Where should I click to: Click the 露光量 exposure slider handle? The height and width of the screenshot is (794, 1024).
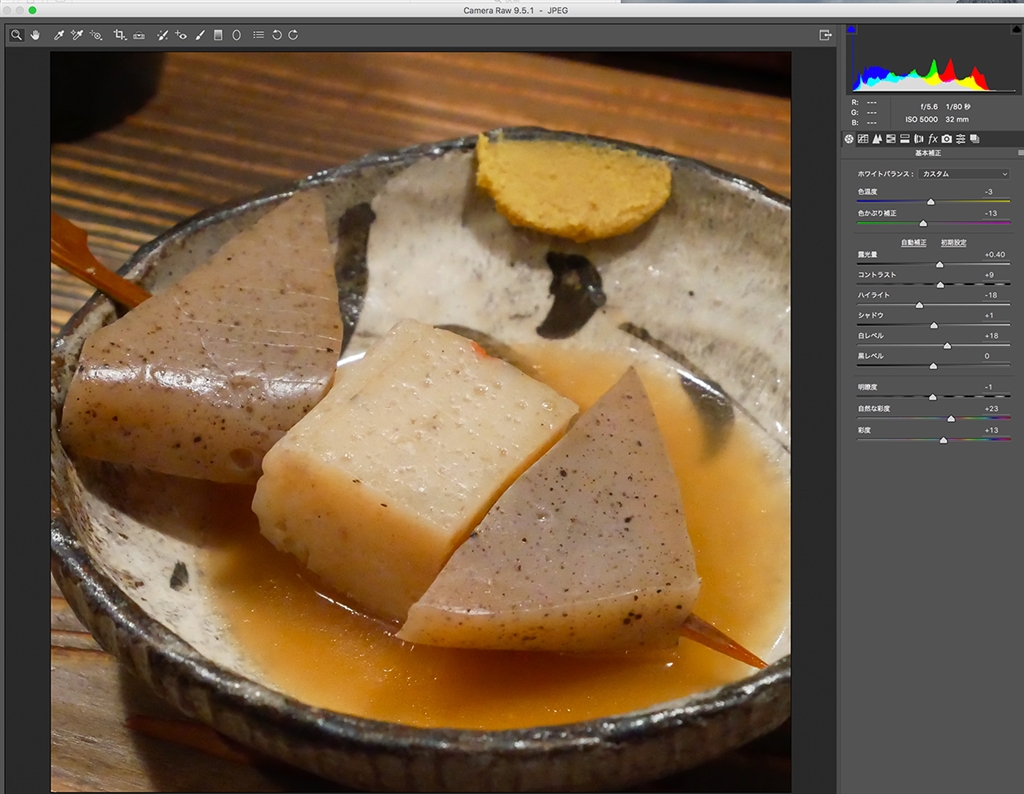(939, 265)
